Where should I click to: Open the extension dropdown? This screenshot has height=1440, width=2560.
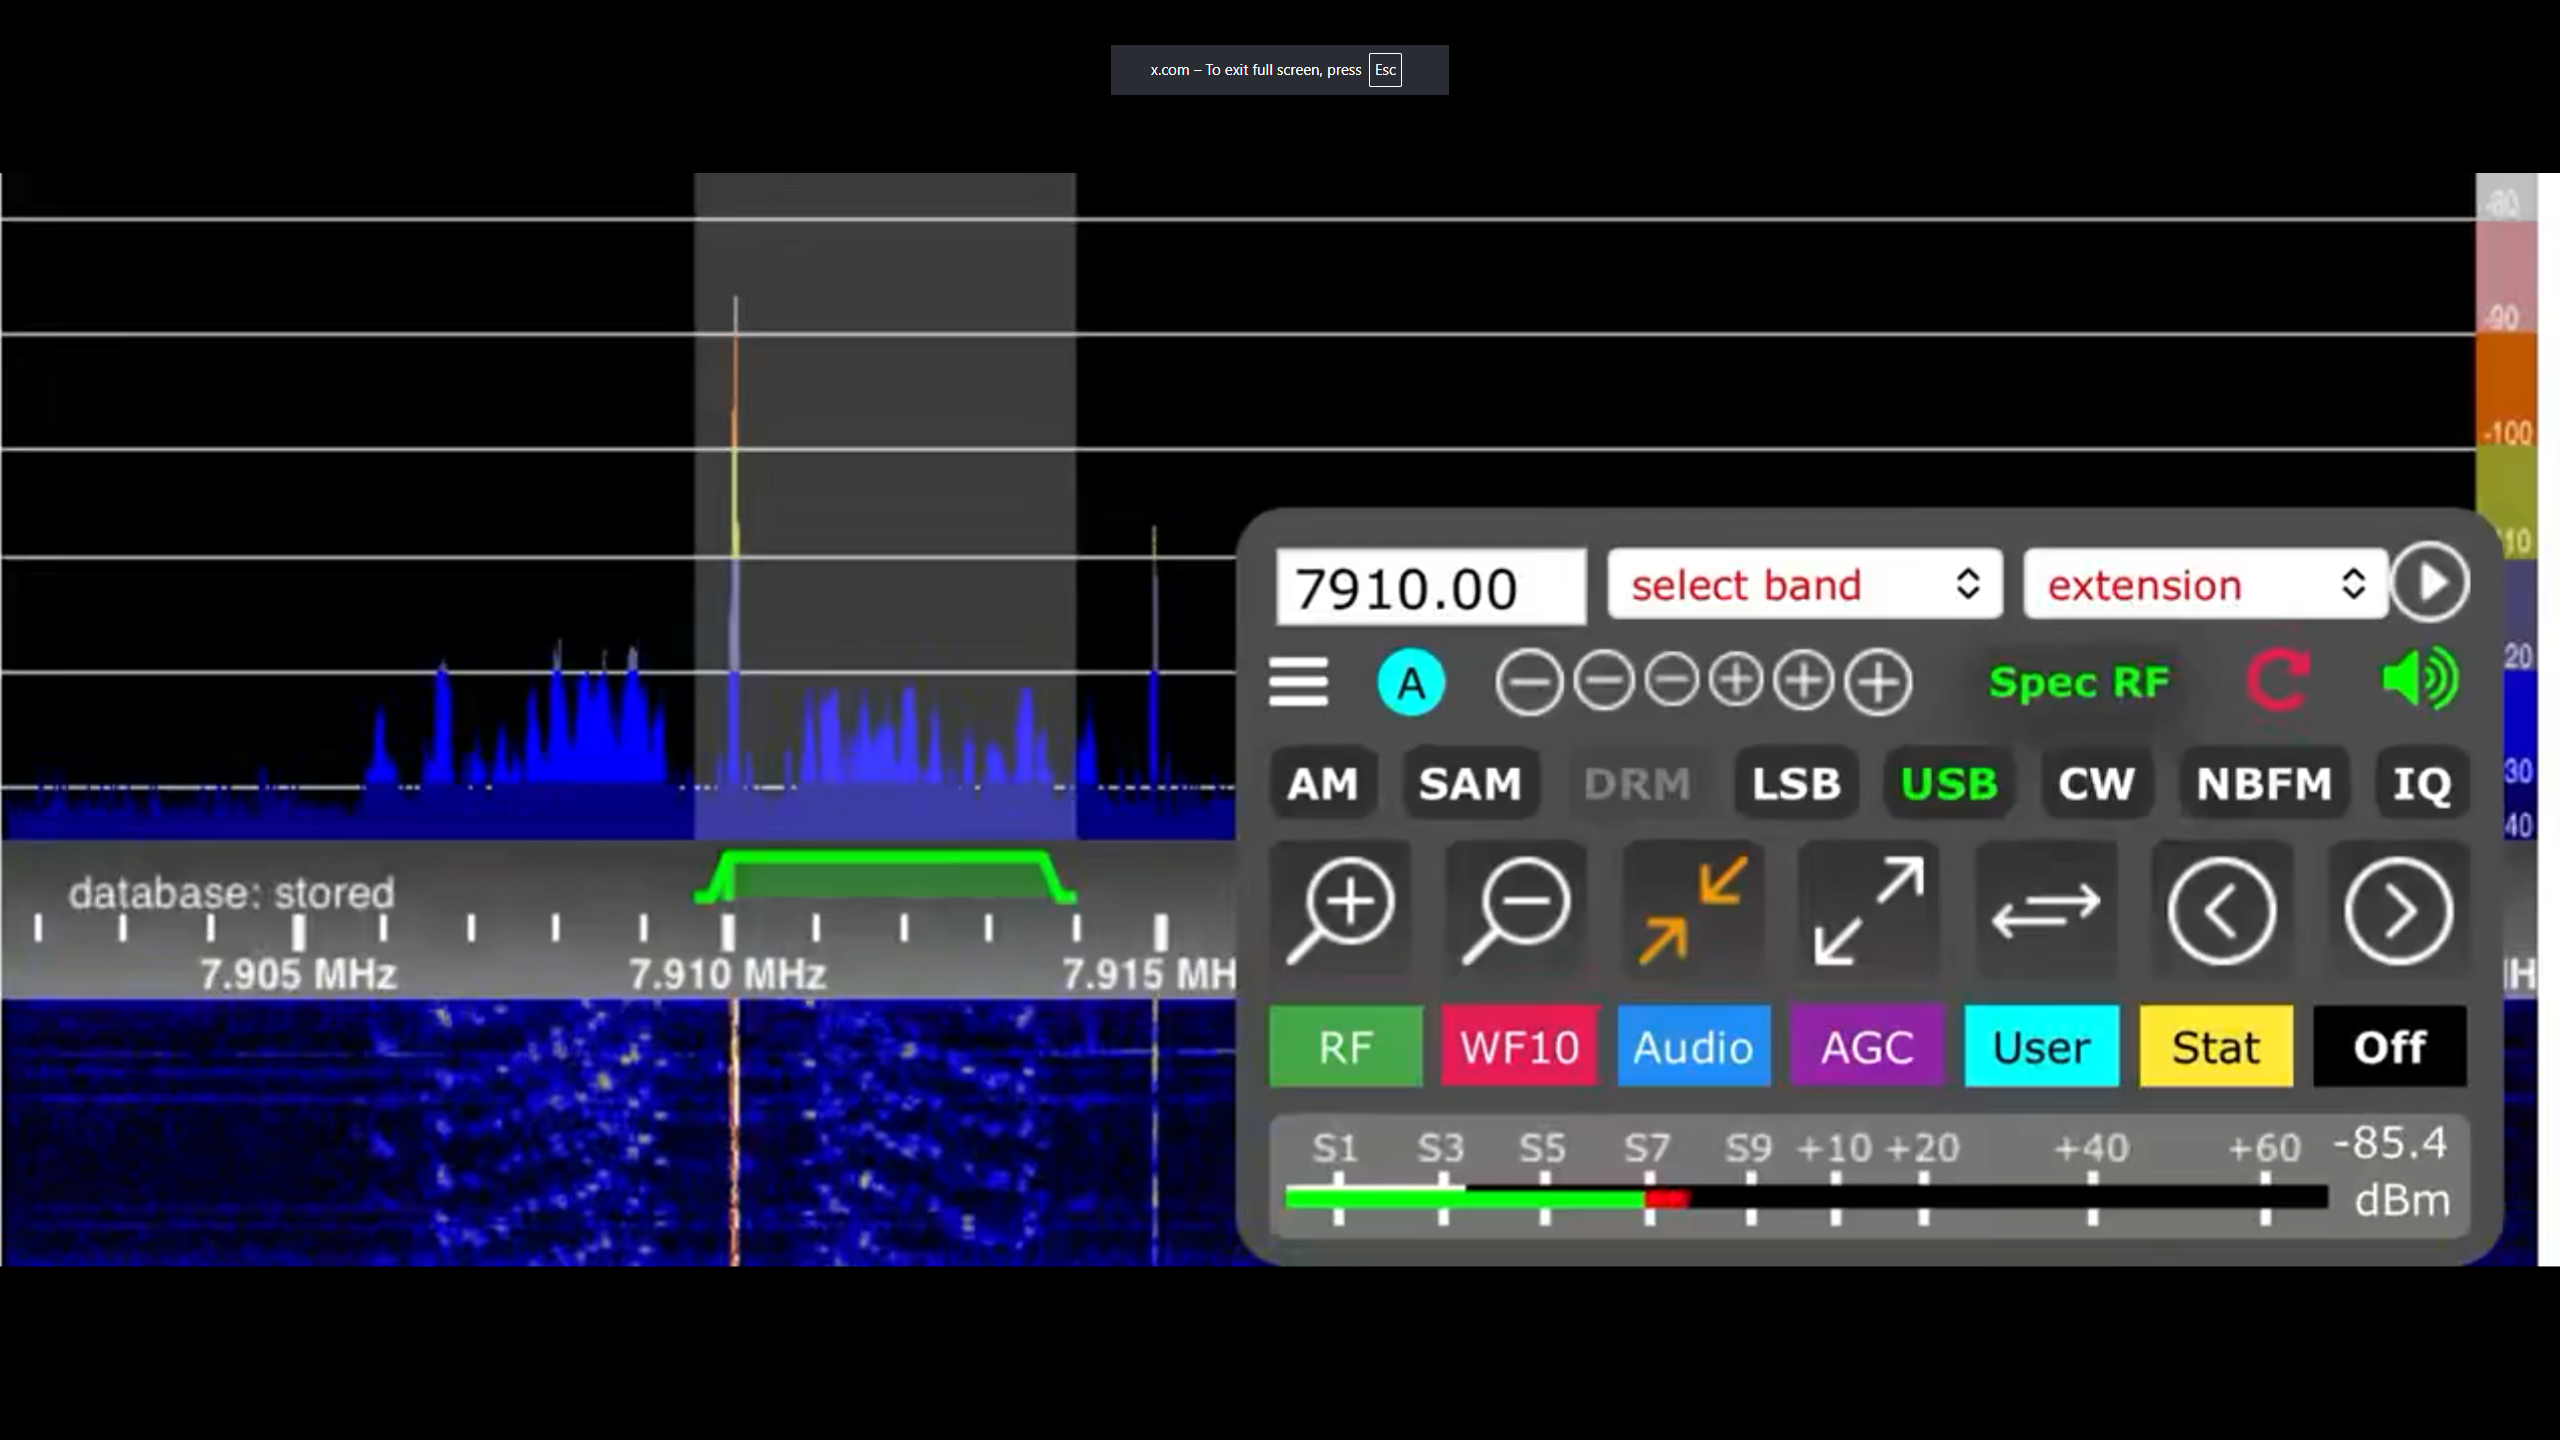pos(2204,585)
